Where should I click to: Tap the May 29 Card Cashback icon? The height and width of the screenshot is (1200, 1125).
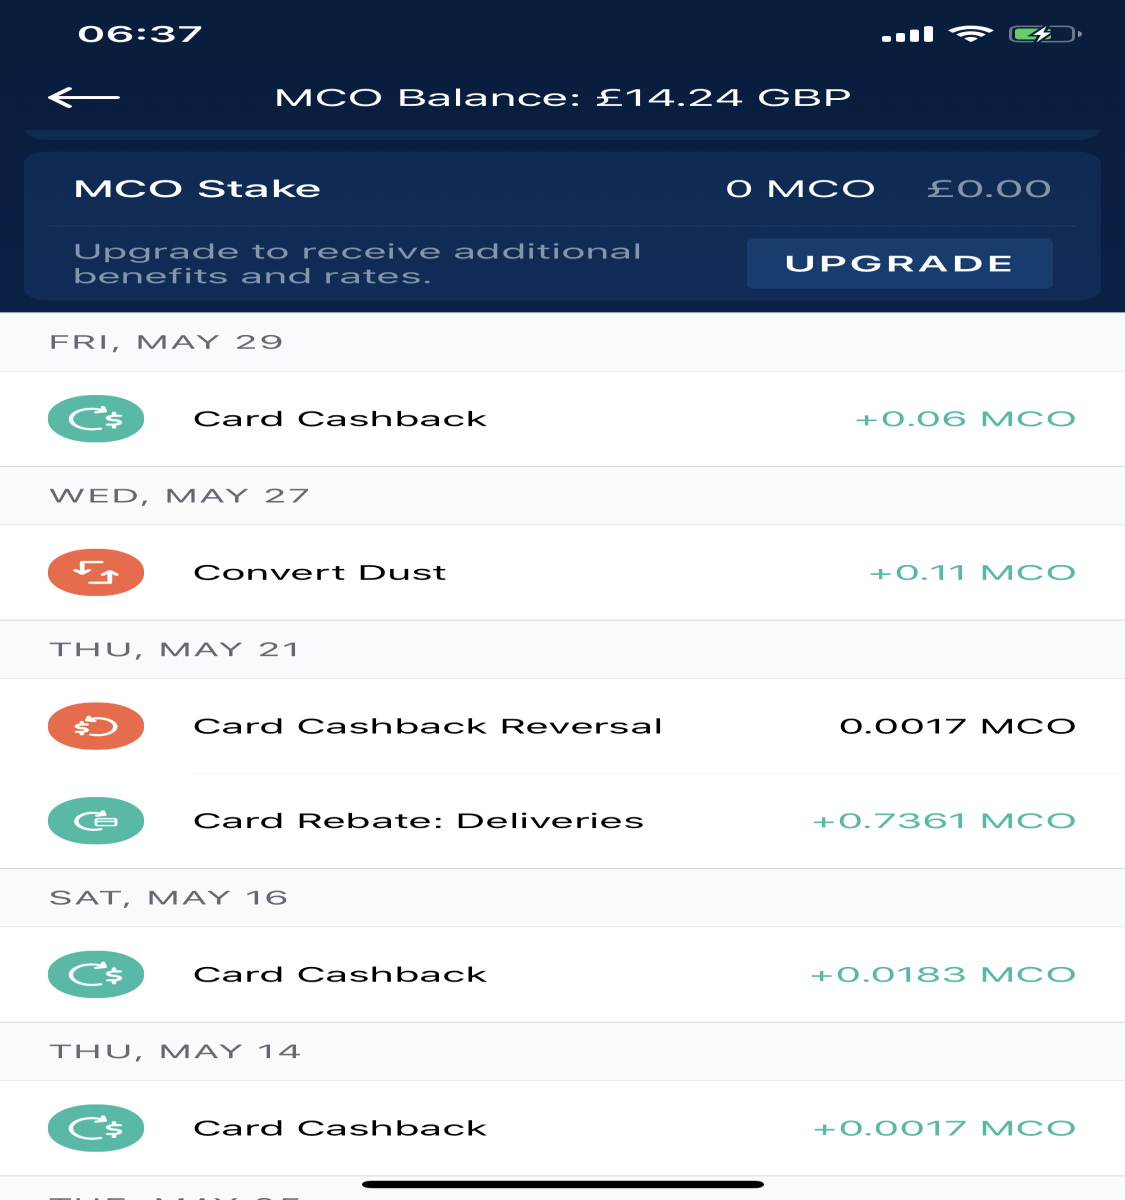[96, 419]
